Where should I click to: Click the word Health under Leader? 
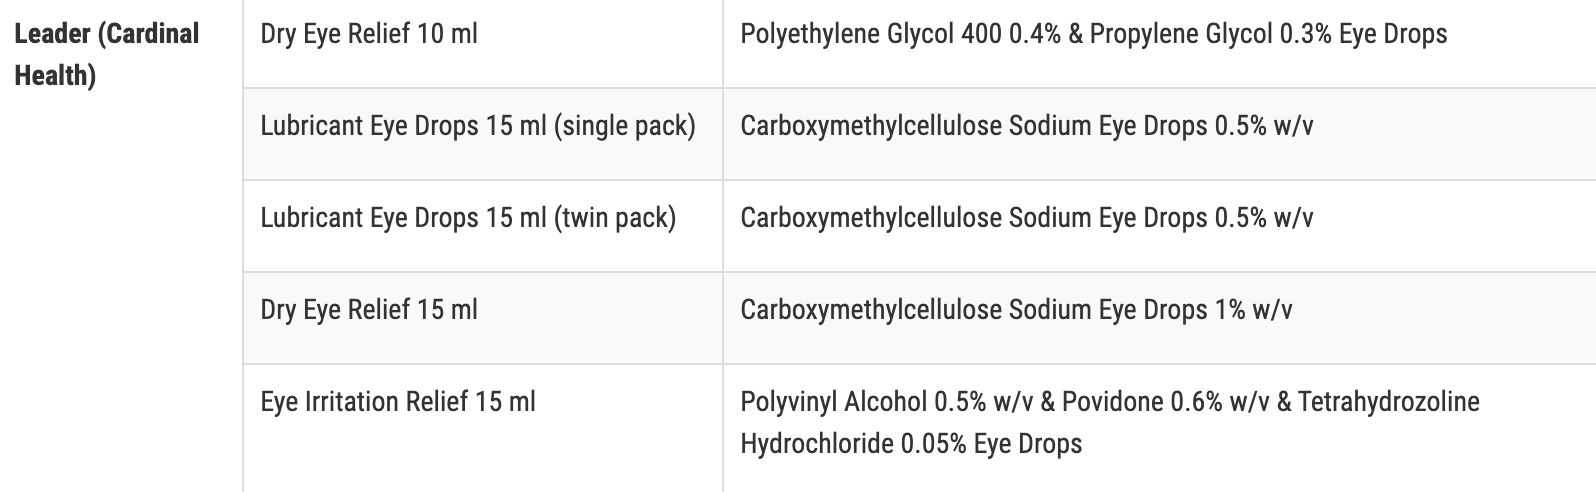(55, 76)
